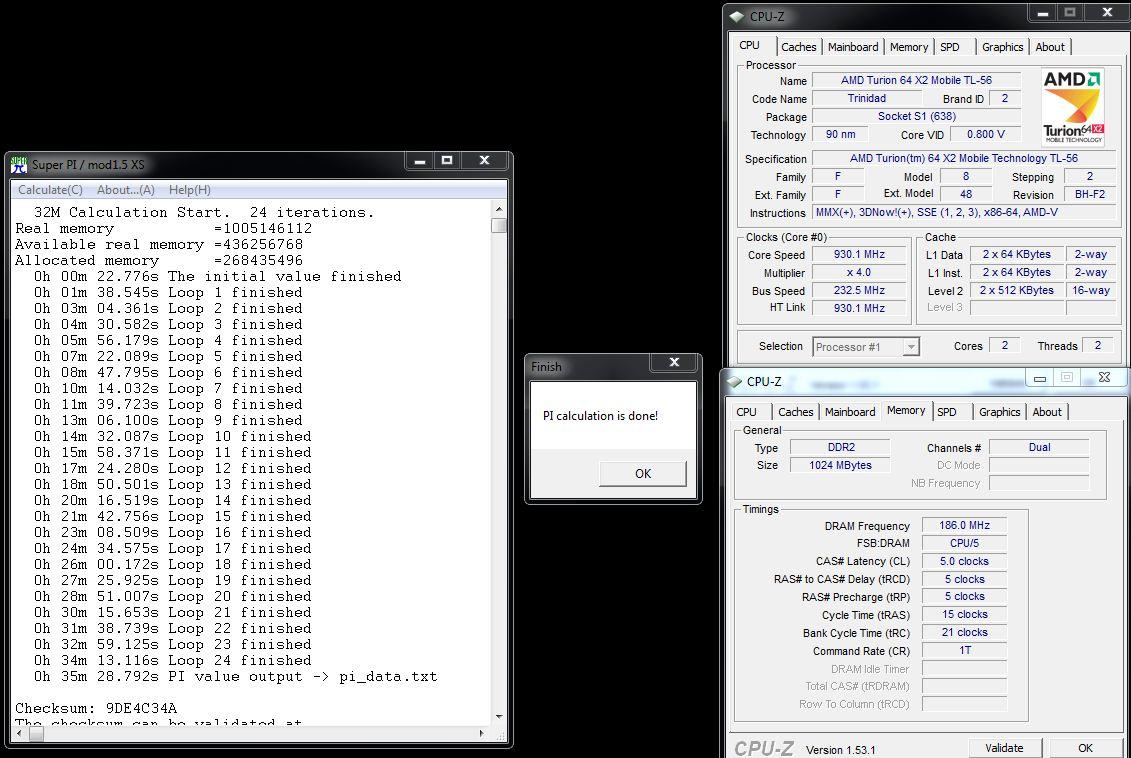
Task: Click the CAS# Latency value 5.0 clocks
Action: point(964,561)
